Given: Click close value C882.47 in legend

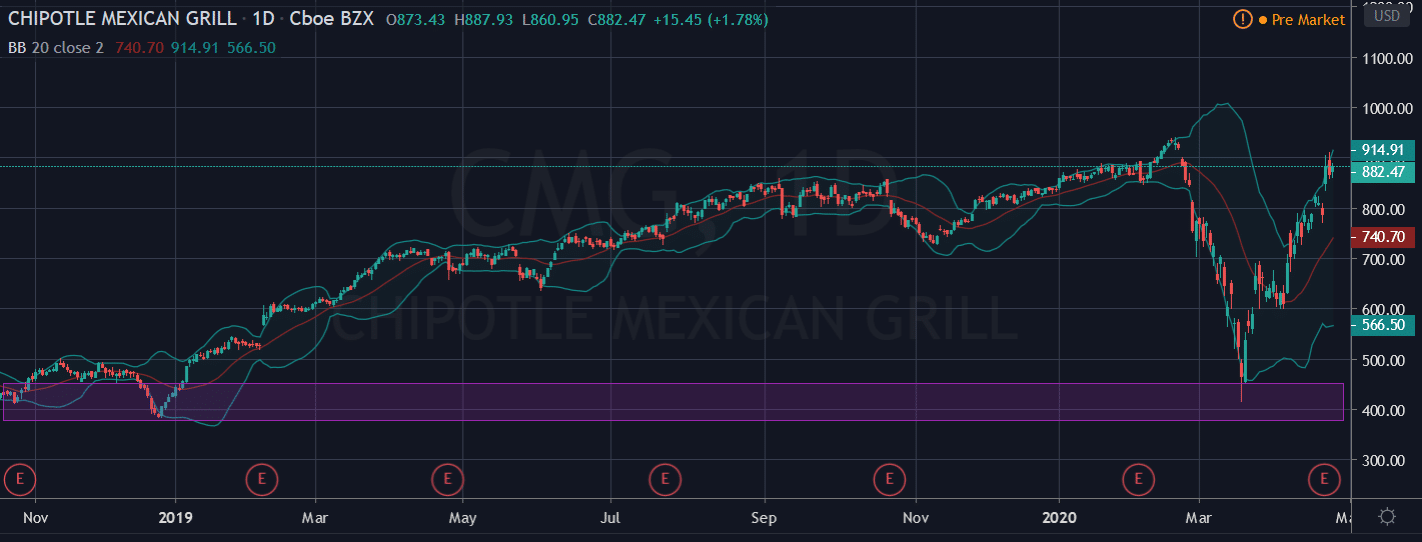Looking at the screenshot, I should pyautogui.click(x=619, y=19).
